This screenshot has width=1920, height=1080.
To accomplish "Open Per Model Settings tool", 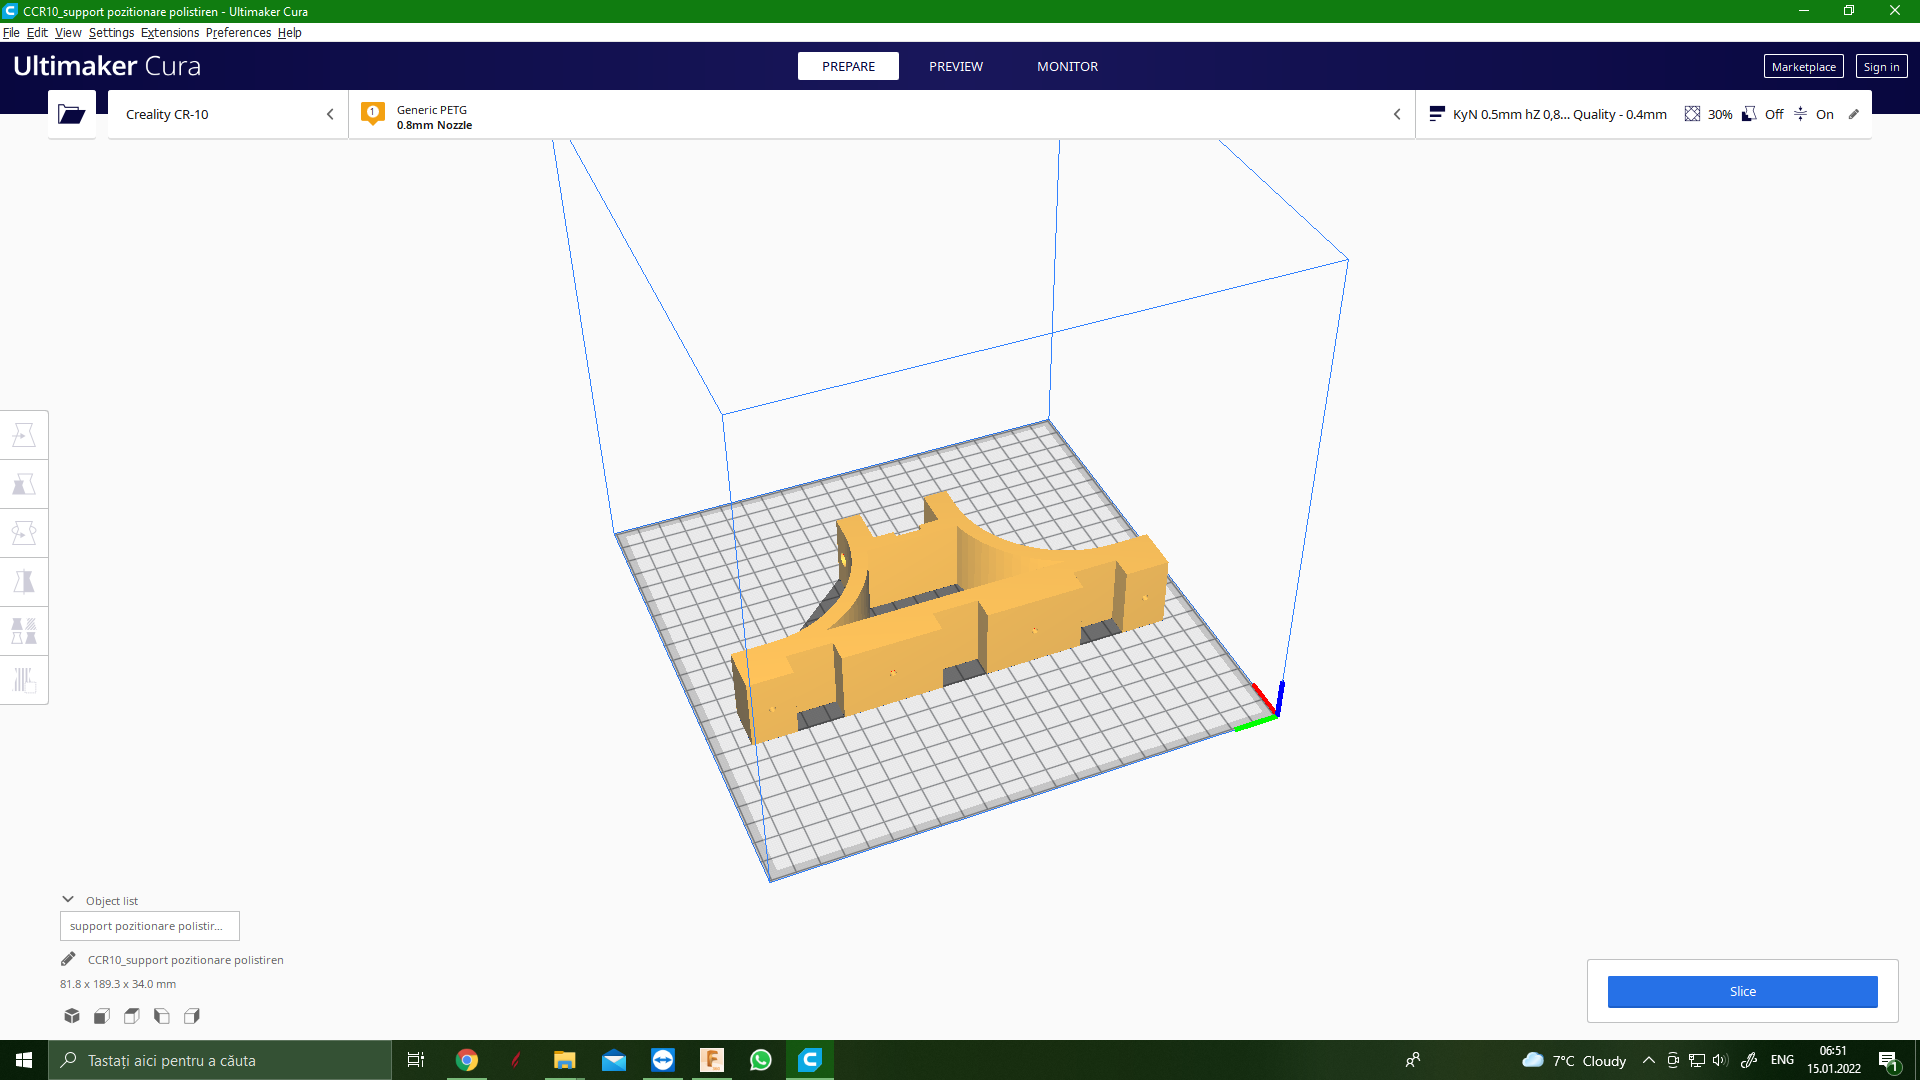I will [24, 631].
